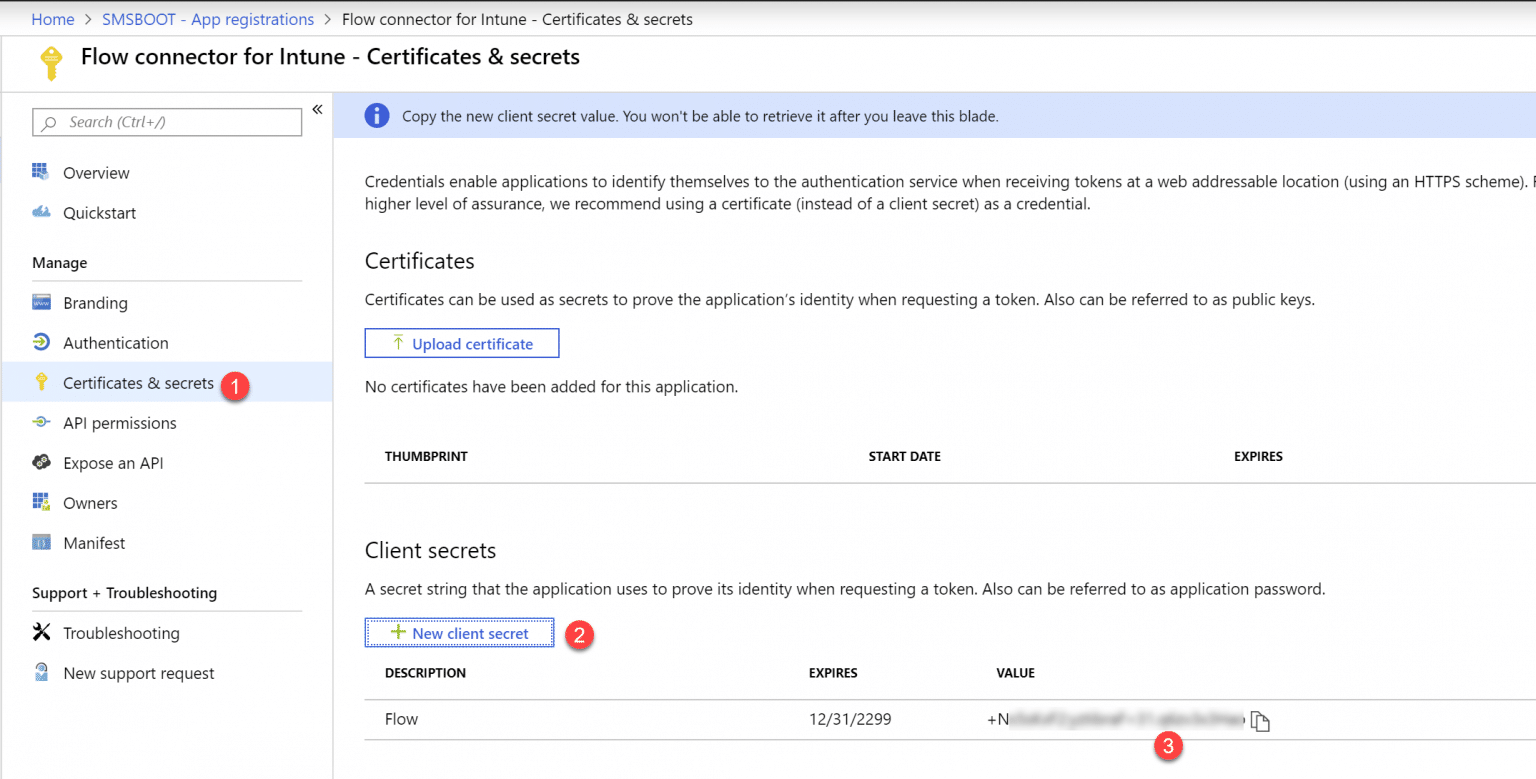Click the Manifest icon
Image resolution: width=1536 pixels, height=779 pixels.
pyautogui.click(x=41, y=542)
